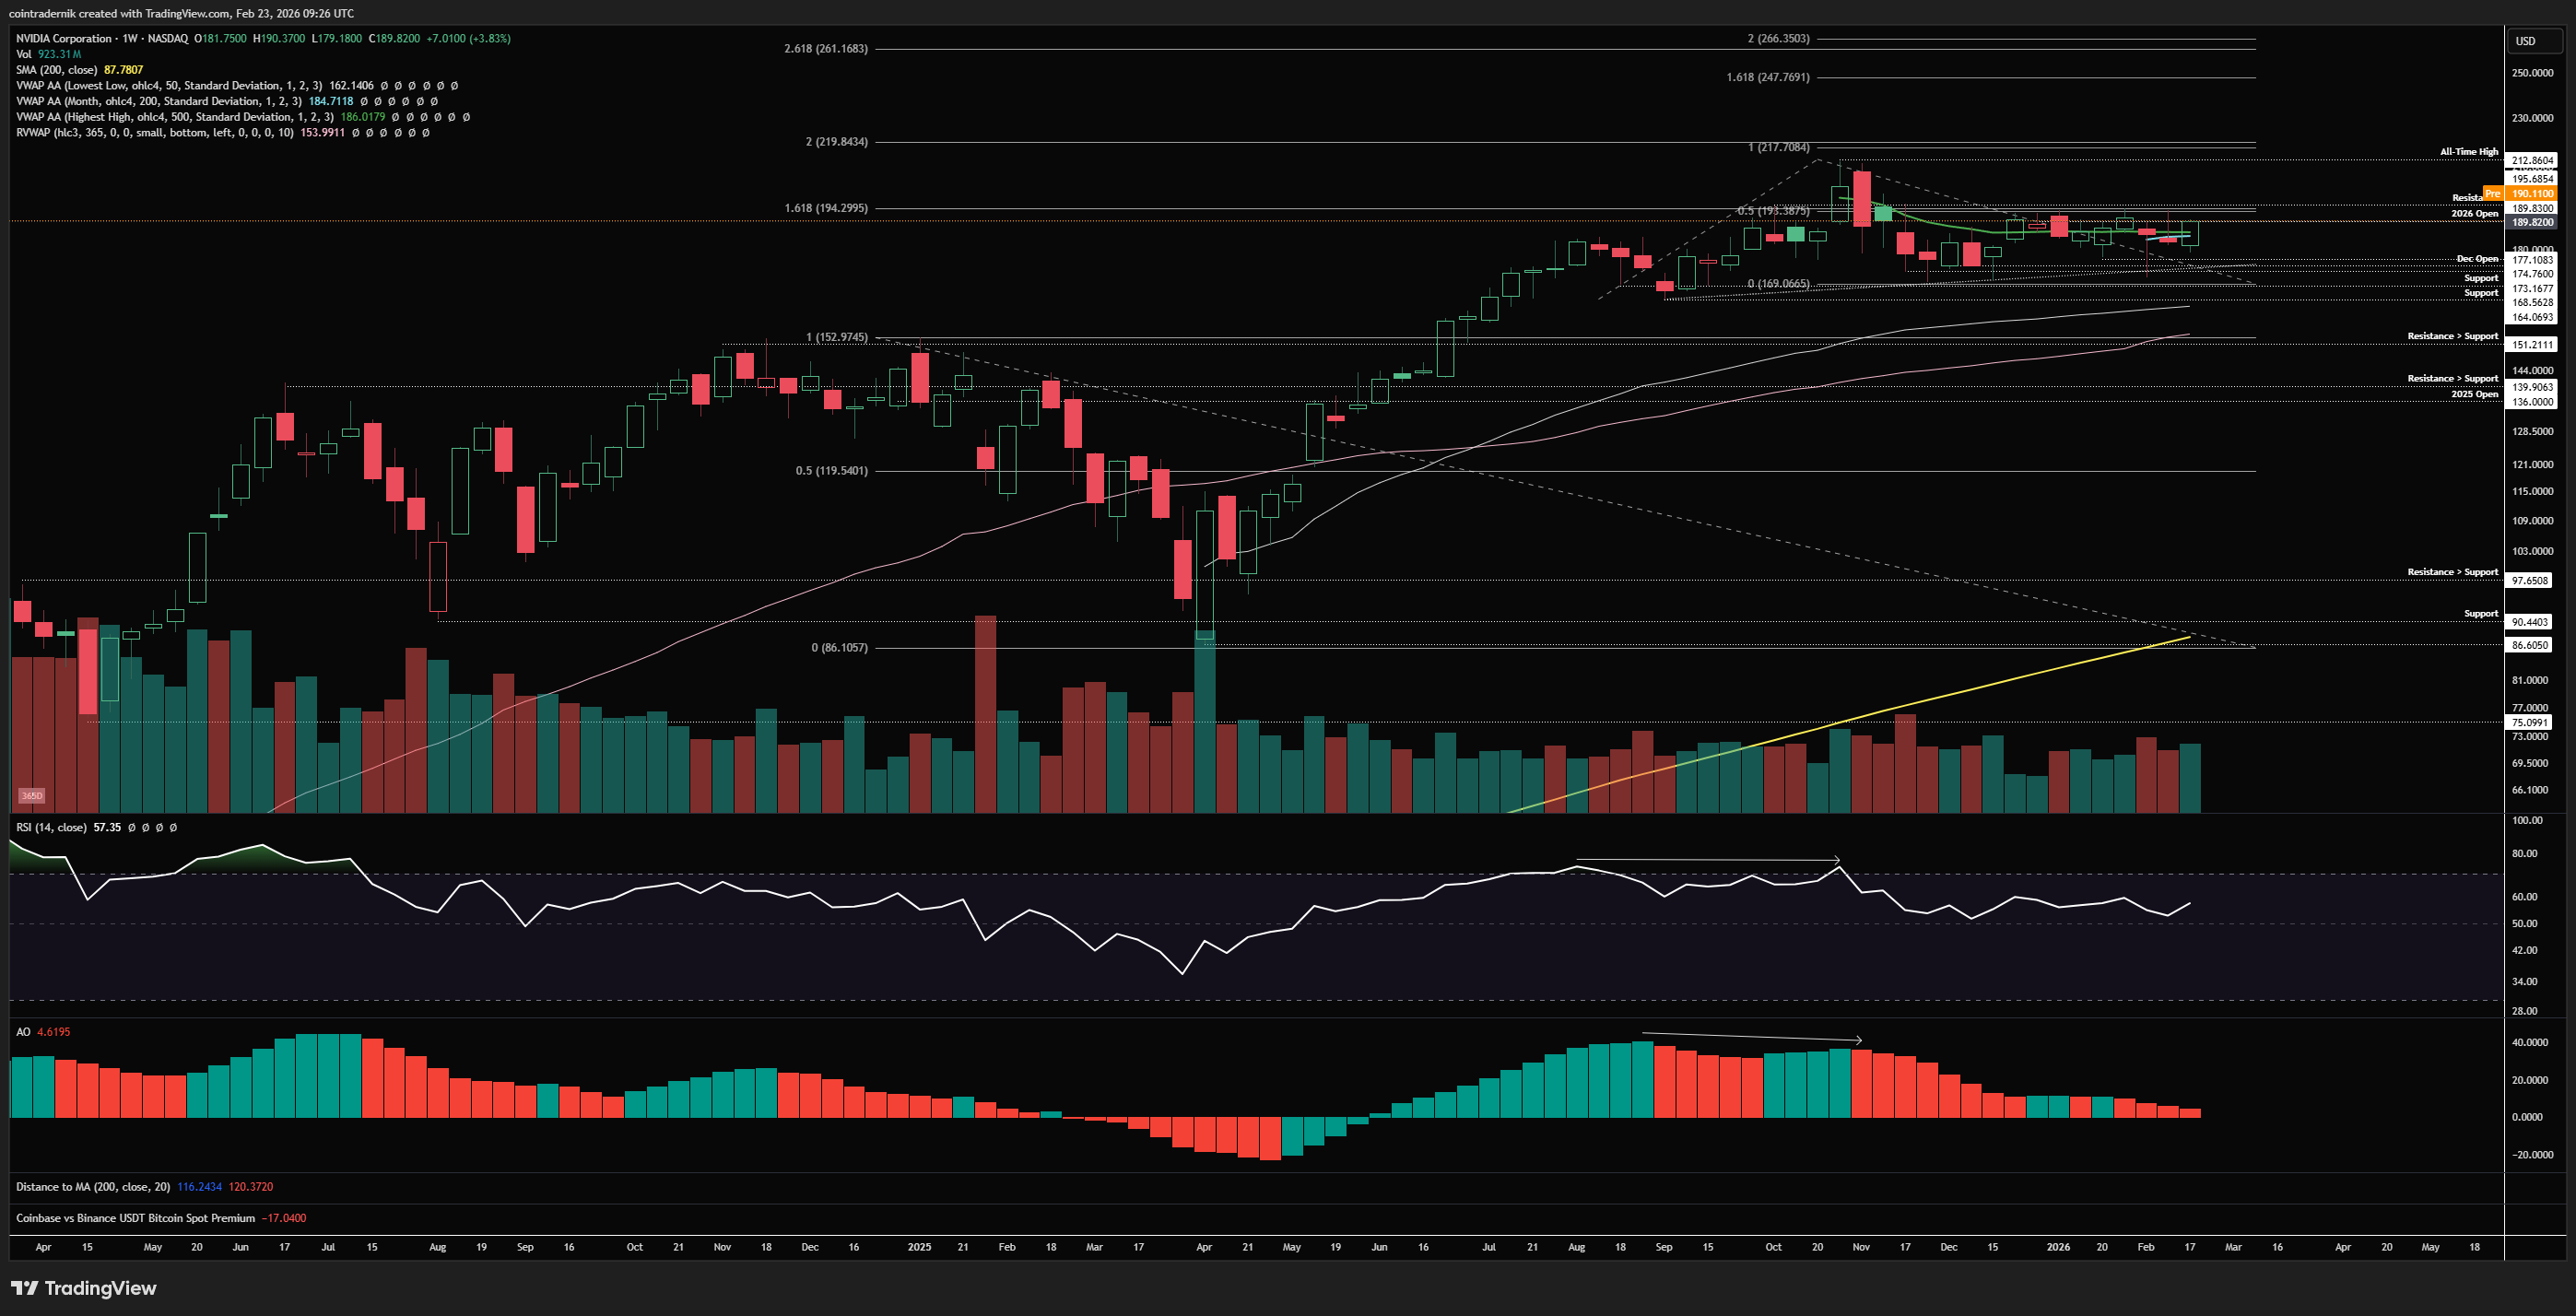Click the red 365D label on volume
Image resolution: width=2576 pixels, height=1316 pixels.
click(x=32, y=796)
